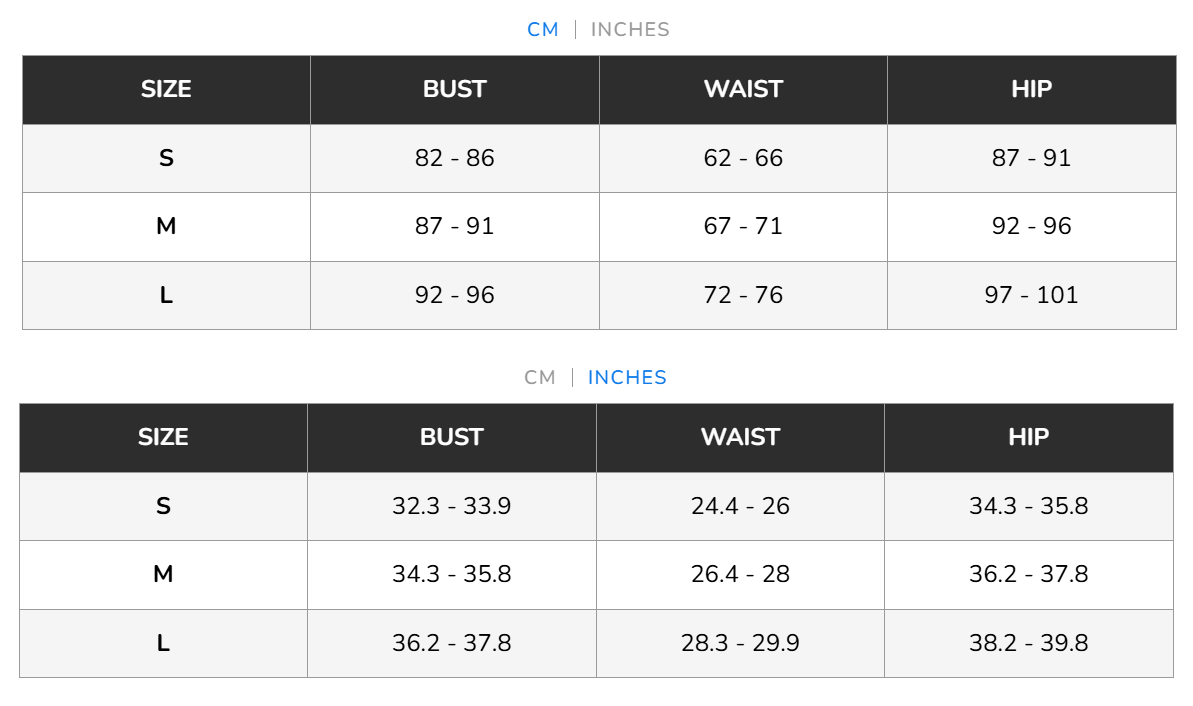Click the 62 - 66 waist measurement cell
1193x706 pixels.
743,158
